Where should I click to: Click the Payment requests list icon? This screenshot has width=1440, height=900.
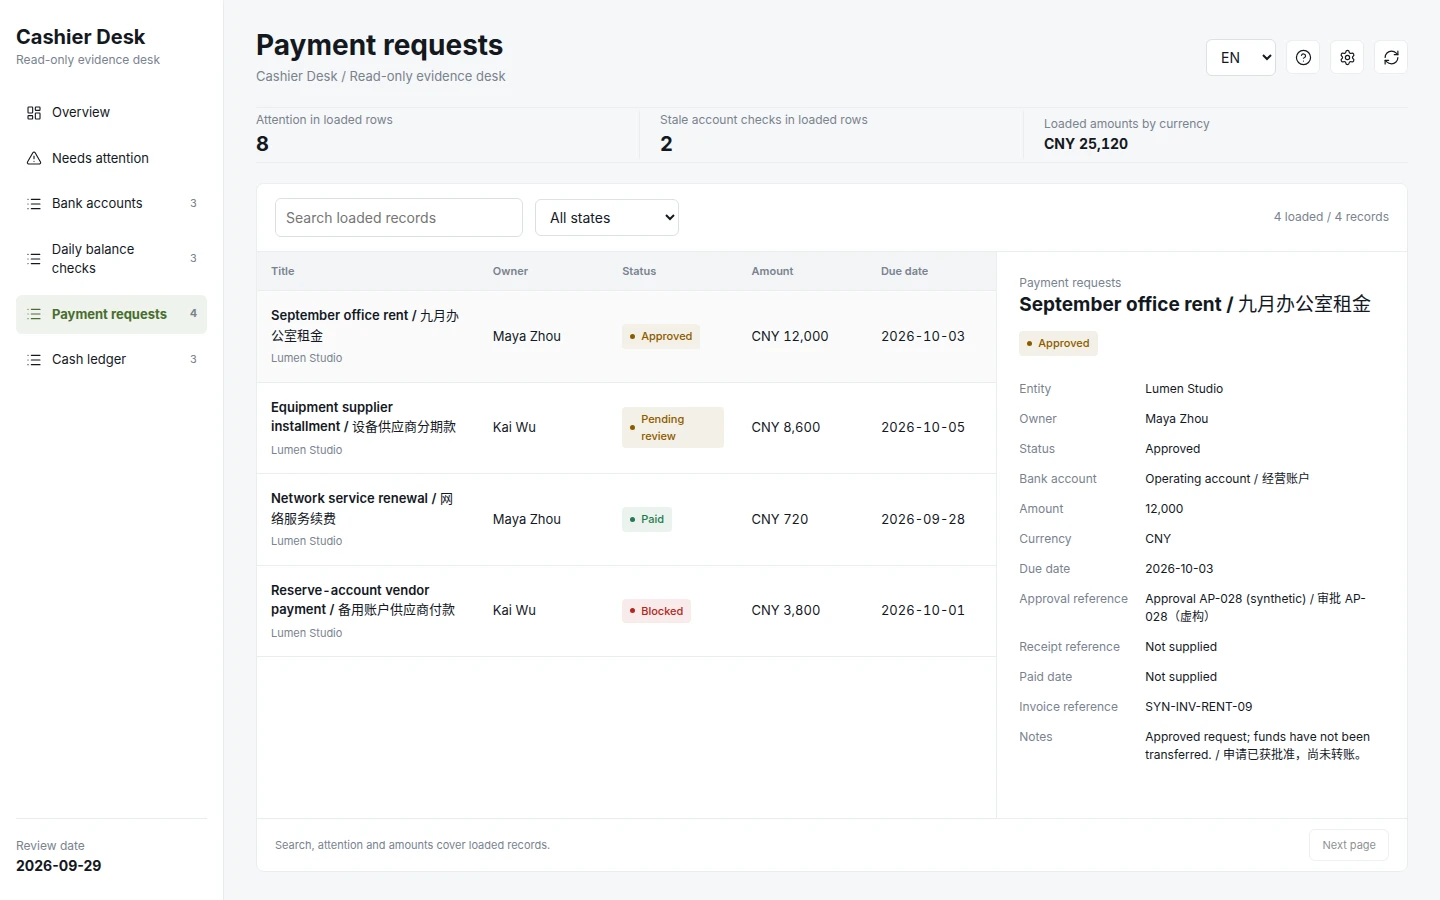[34, 314]
